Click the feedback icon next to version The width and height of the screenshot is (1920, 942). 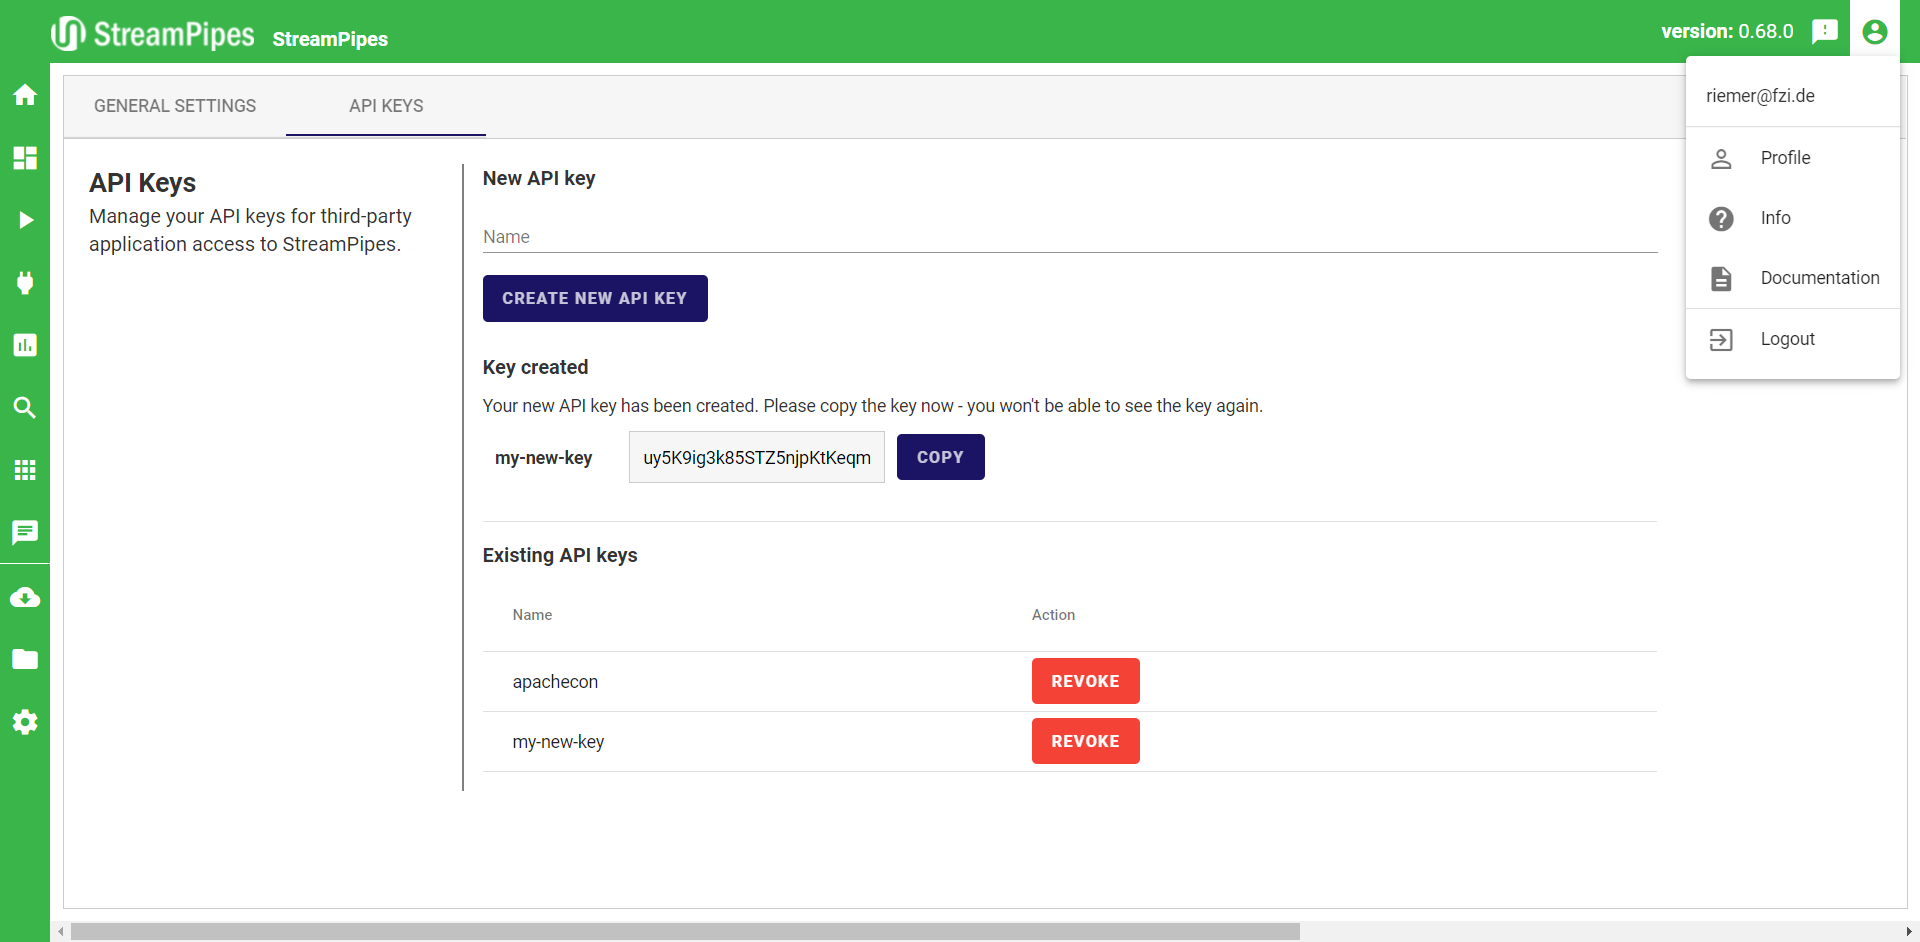point(1825,31)
